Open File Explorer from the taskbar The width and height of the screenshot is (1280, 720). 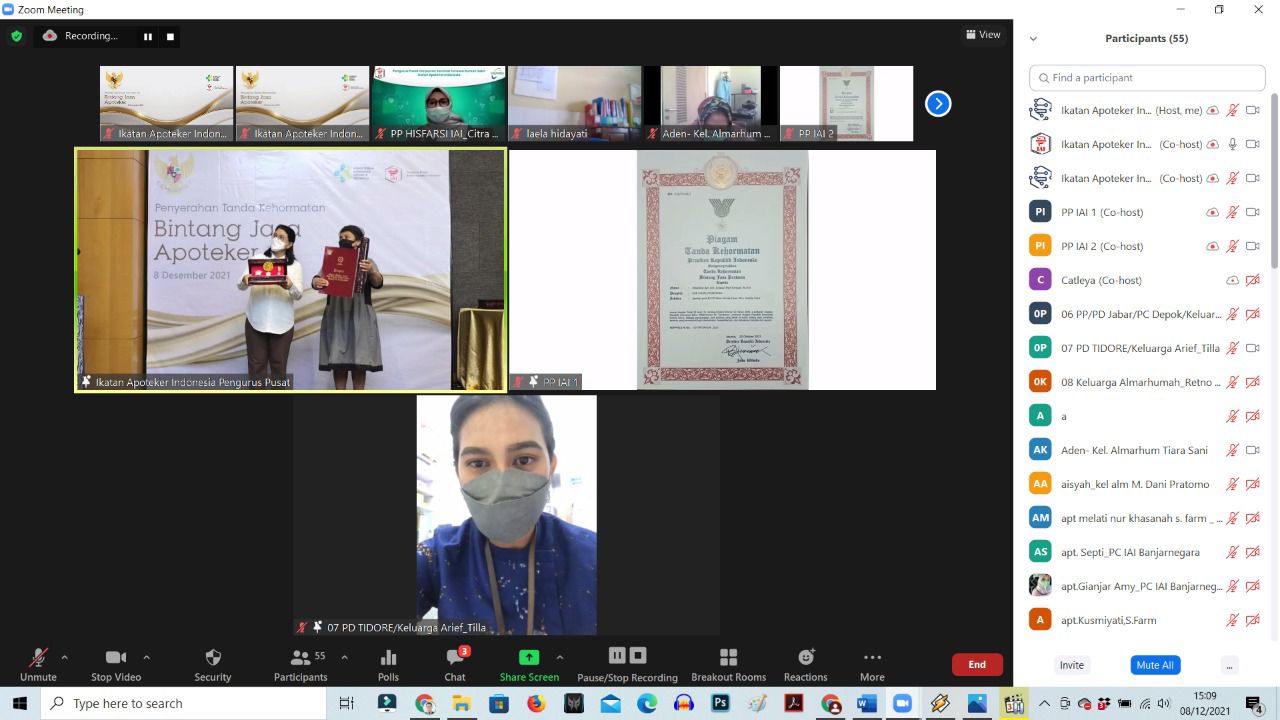click(x=461, y=704)
